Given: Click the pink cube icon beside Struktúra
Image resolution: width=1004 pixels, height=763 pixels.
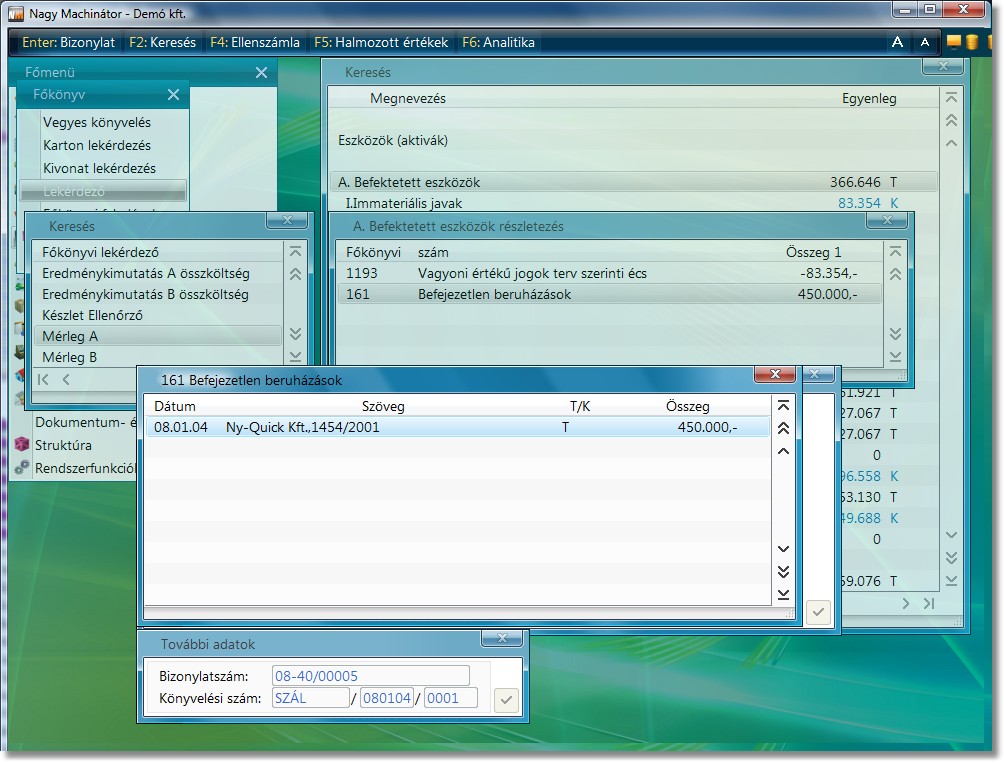Looking at the screenshot, I should (22, 445).
